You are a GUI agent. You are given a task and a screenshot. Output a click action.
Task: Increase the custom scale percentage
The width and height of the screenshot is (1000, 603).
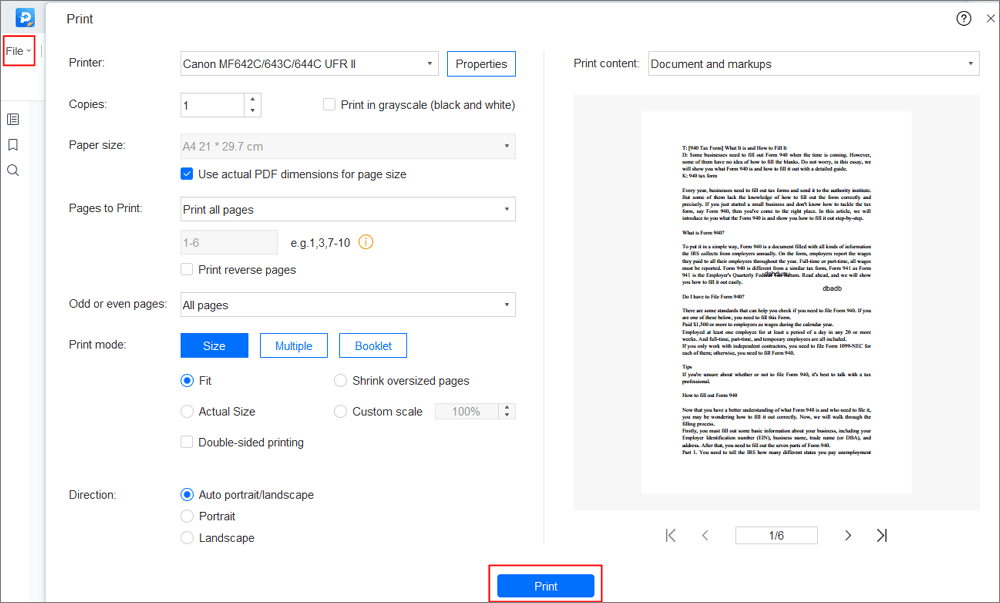[x=507, y=407]
